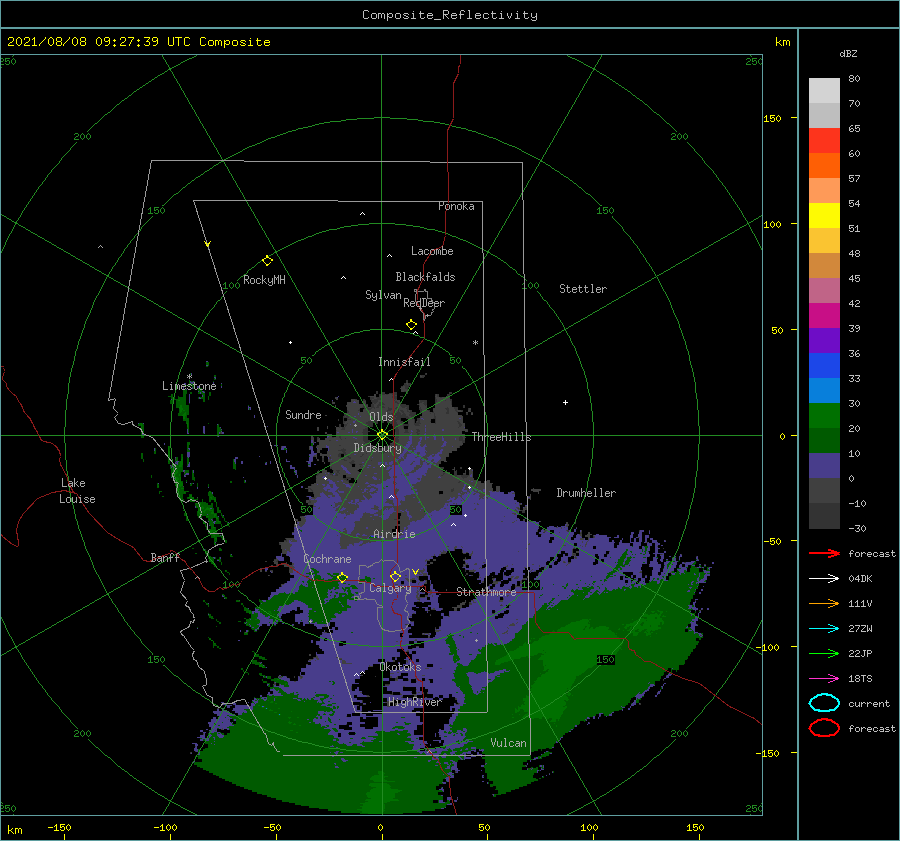The height and width of the screenshot is (841, 900).
Task: Pick the dark green 20–10 dBZ swatch
Action: coord(824,440)
